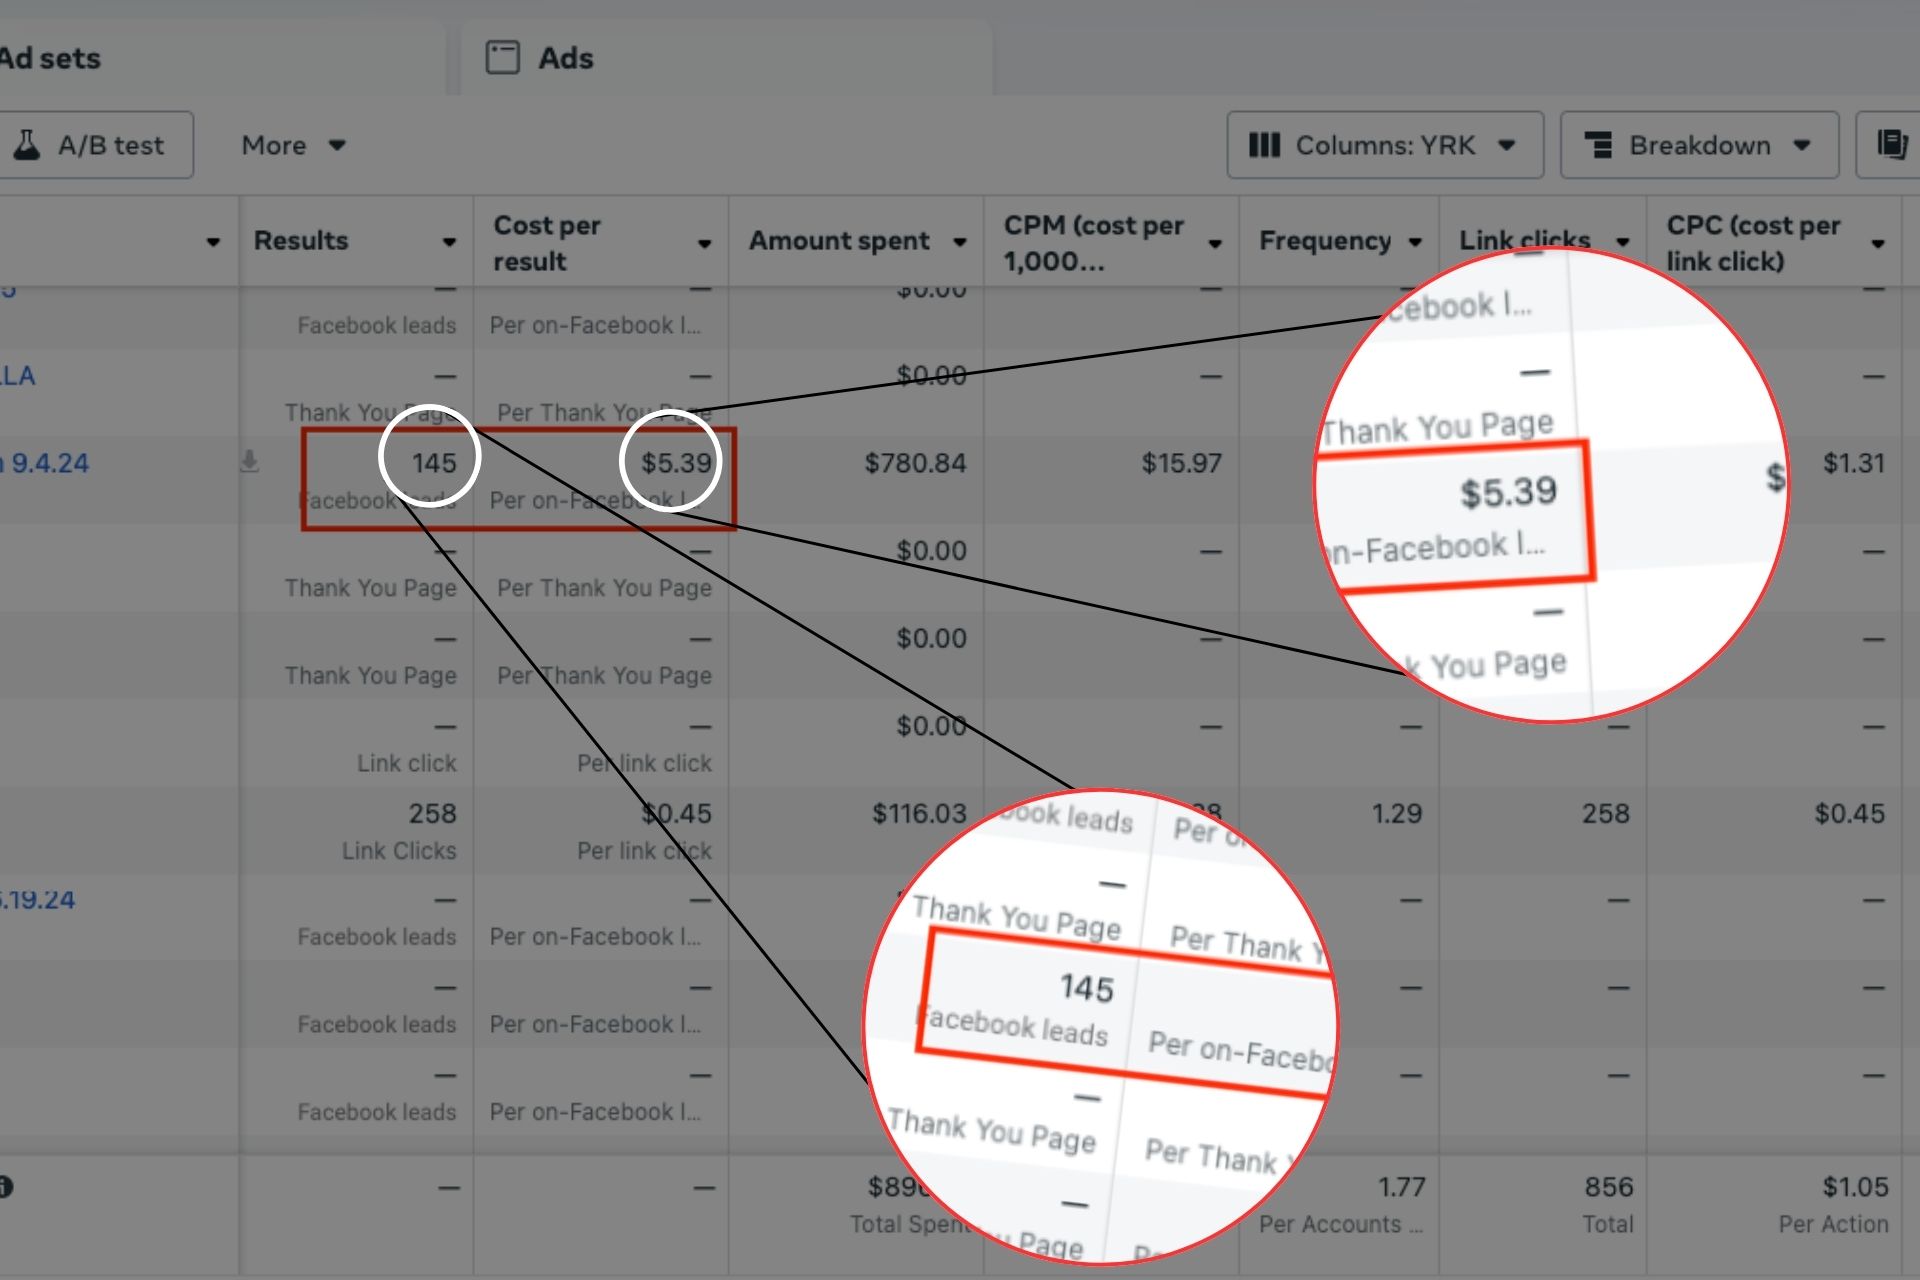Open the 5.19.24 campaign link
This screenshot has height=1280, width=1920.
[x=38, y=899]
